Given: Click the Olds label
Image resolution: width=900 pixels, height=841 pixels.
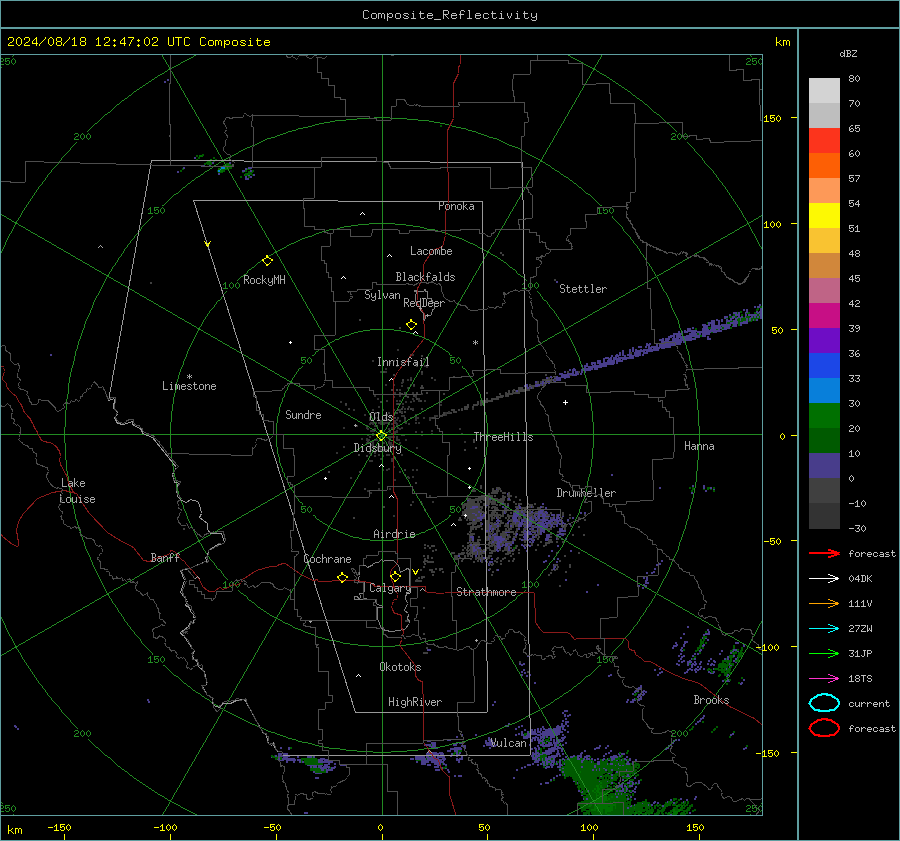Looking at the screenshot, I should 381,417.
